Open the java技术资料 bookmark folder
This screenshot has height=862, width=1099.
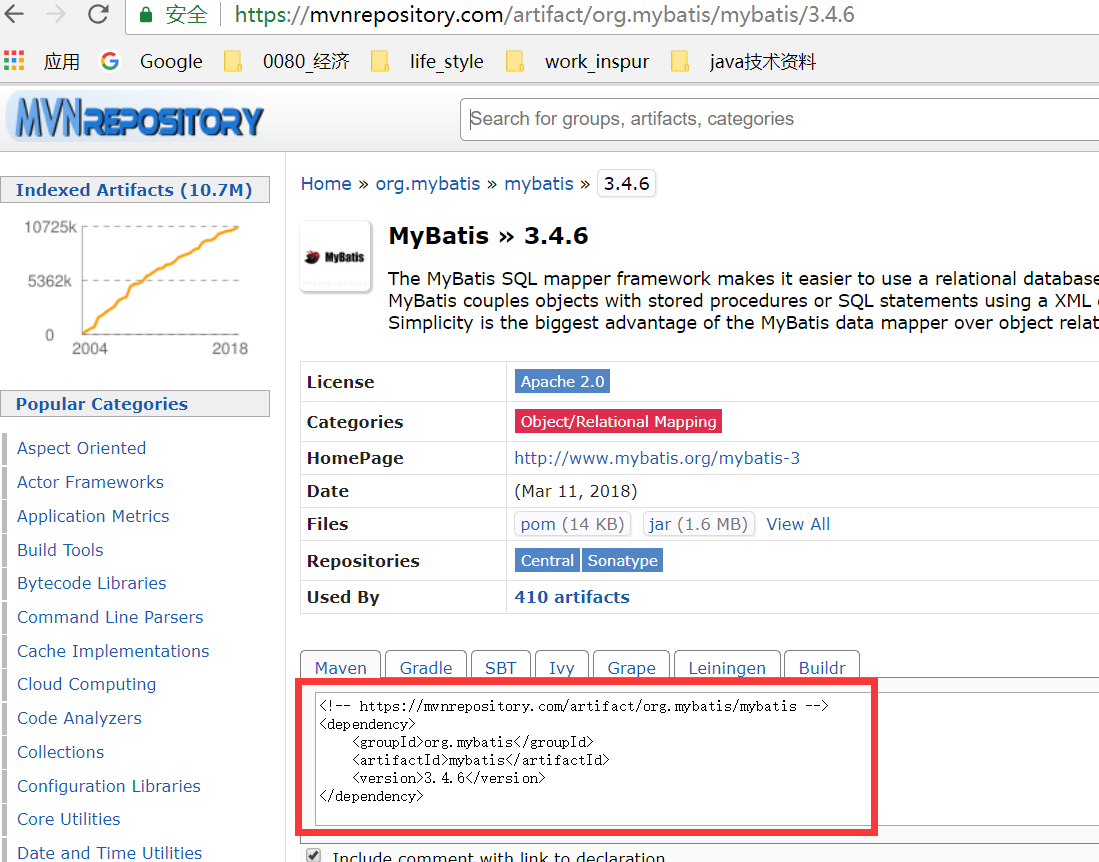744,62
